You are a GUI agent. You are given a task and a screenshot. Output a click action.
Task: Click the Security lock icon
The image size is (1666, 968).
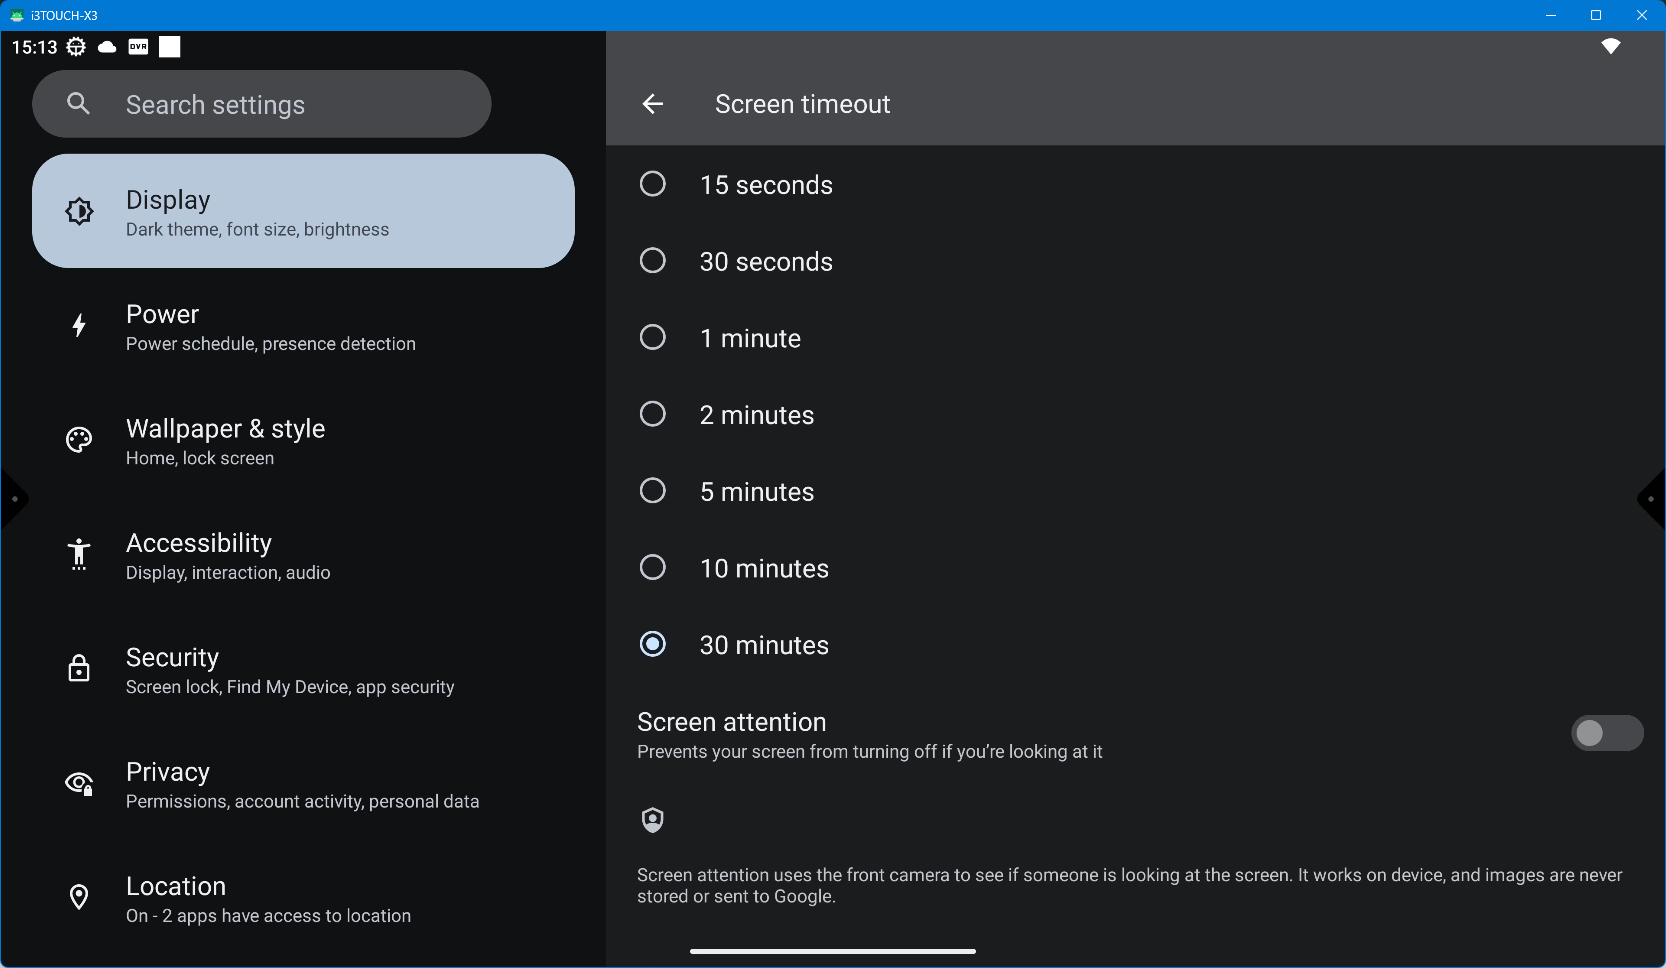pyautogui.click(x=79, y=669)
